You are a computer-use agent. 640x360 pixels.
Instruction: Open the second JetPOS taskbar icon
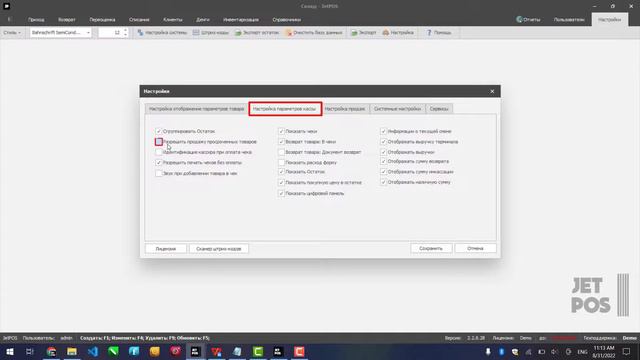point(278,351)
